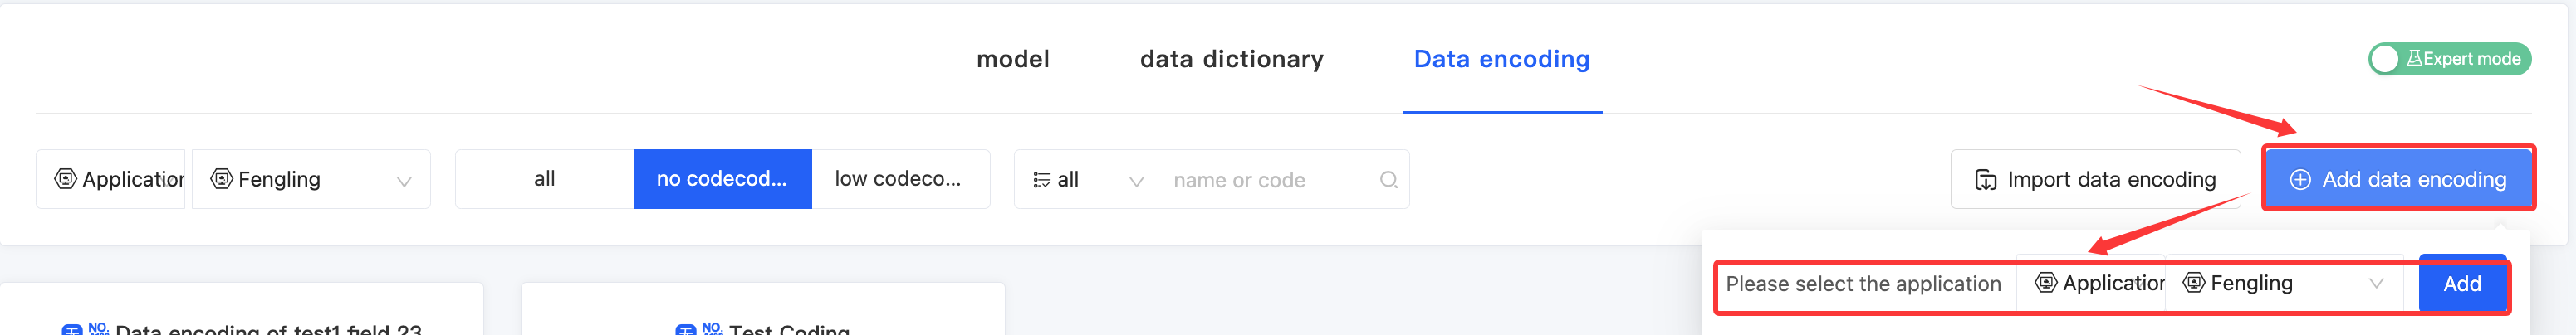This screenshot has height=335, width=2576.
Task: Open the data dictionary tab
Action: 1231,59
